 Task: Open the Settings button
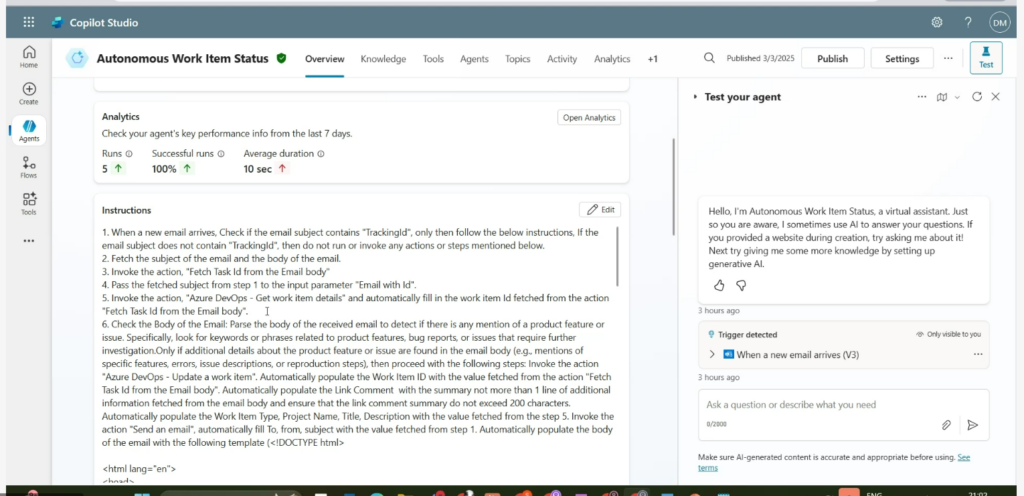coord(902,58)
